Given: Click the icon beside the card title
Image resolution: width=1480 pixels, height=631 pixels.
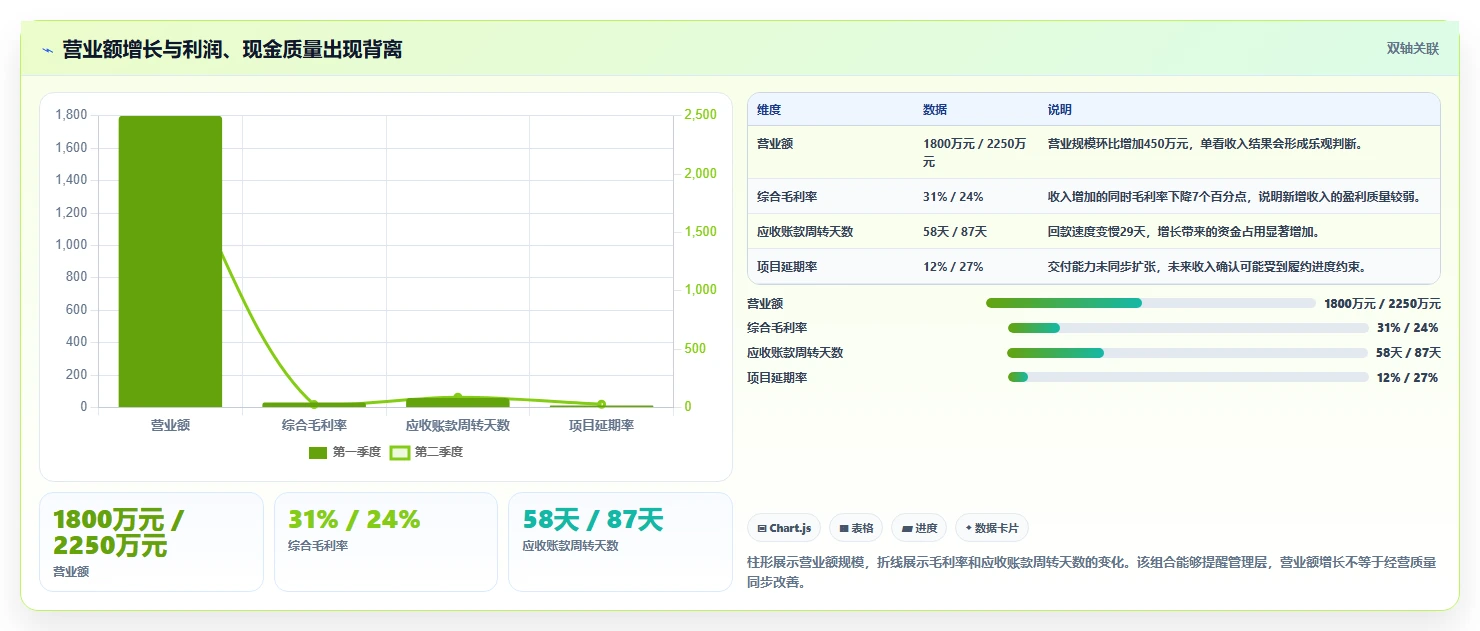Looking at the screenshot, I should [x=48, y=50].
